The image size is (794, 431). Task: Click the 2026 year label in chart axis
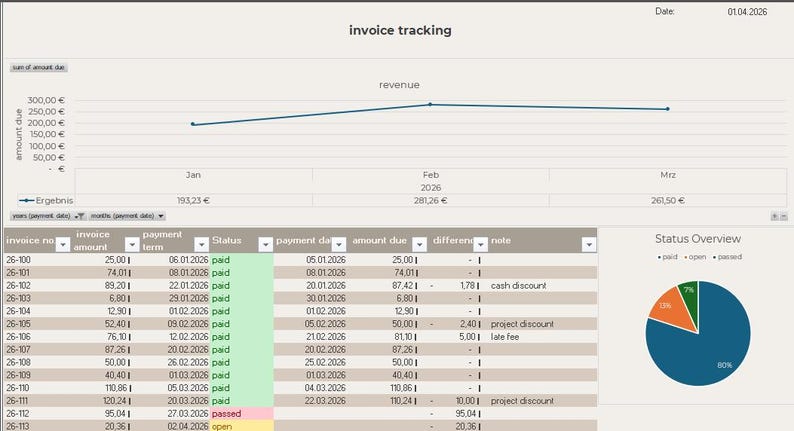pyautogui.click(x=430, y=188)
